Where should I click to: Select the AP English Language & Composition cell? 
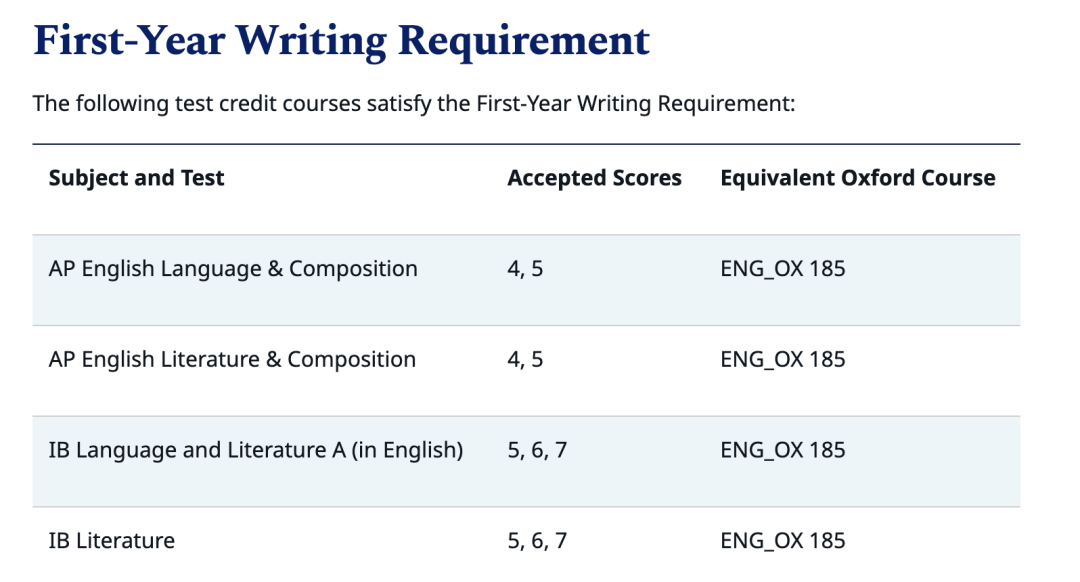click(x=233, y=269)
